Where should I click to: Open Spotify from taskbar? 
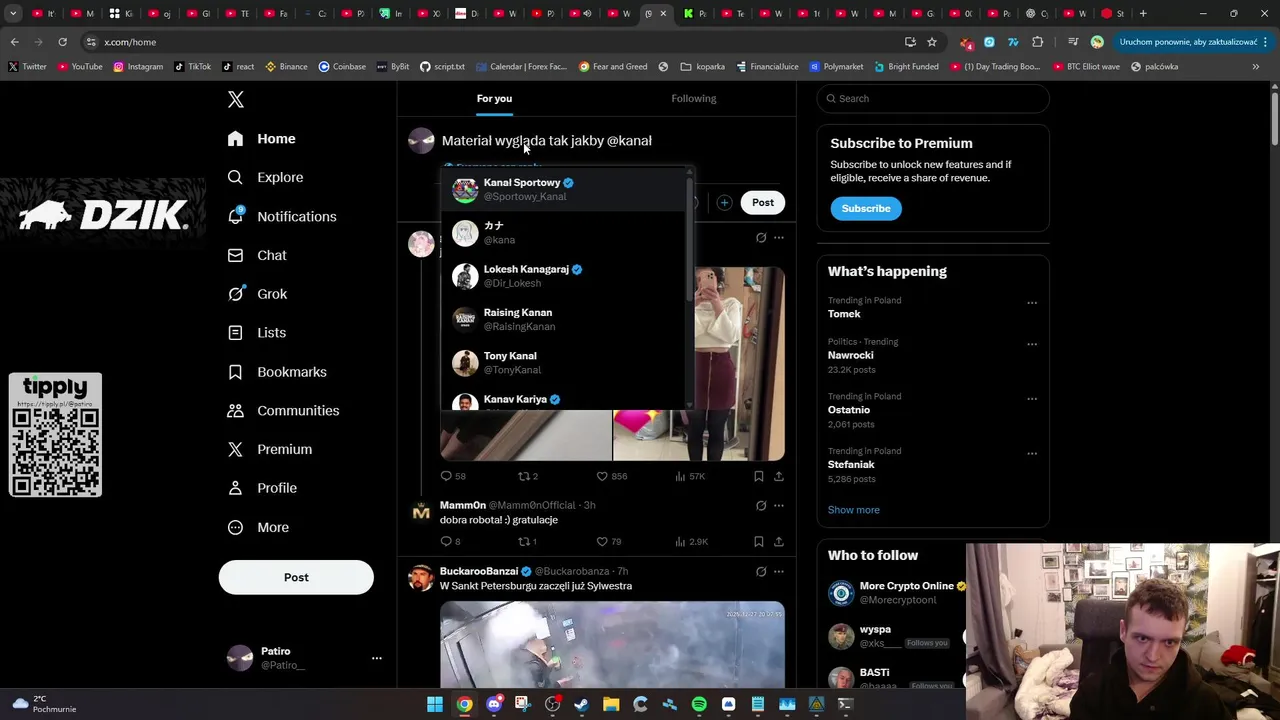click(x=699, y=704)
